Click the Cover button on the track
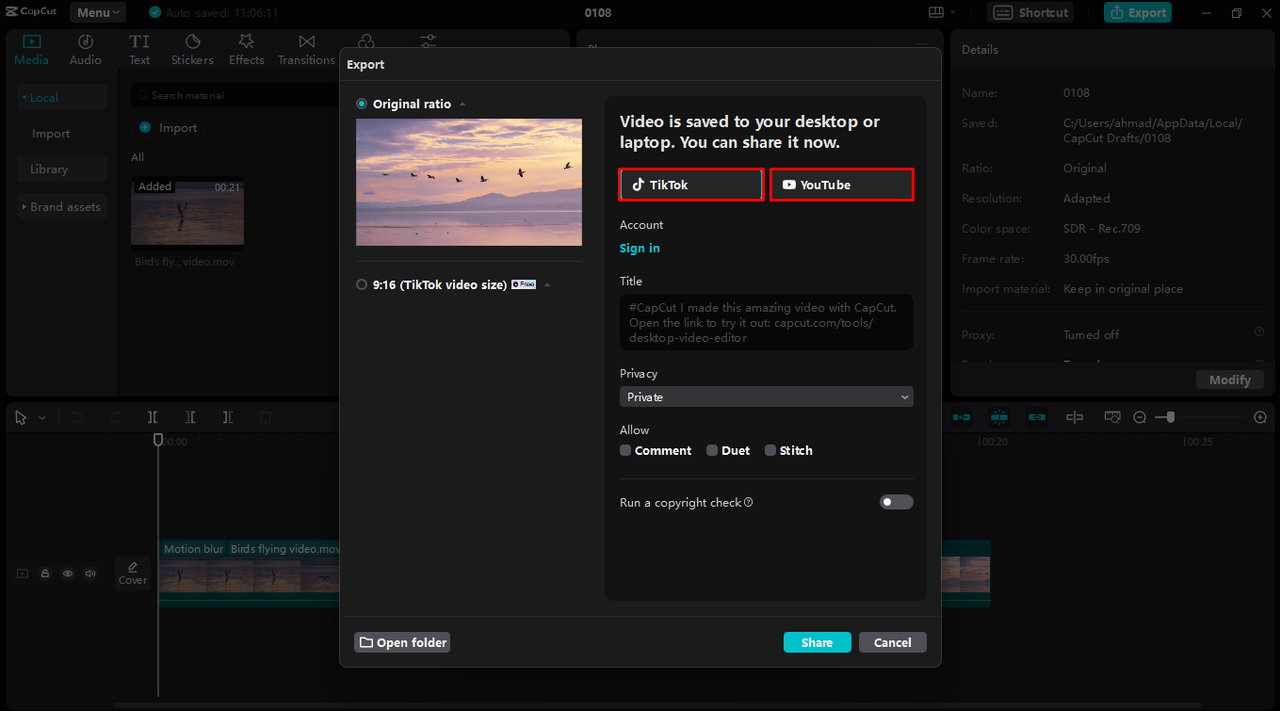Viewport: 1280px width, 711px height. (133, 573)
